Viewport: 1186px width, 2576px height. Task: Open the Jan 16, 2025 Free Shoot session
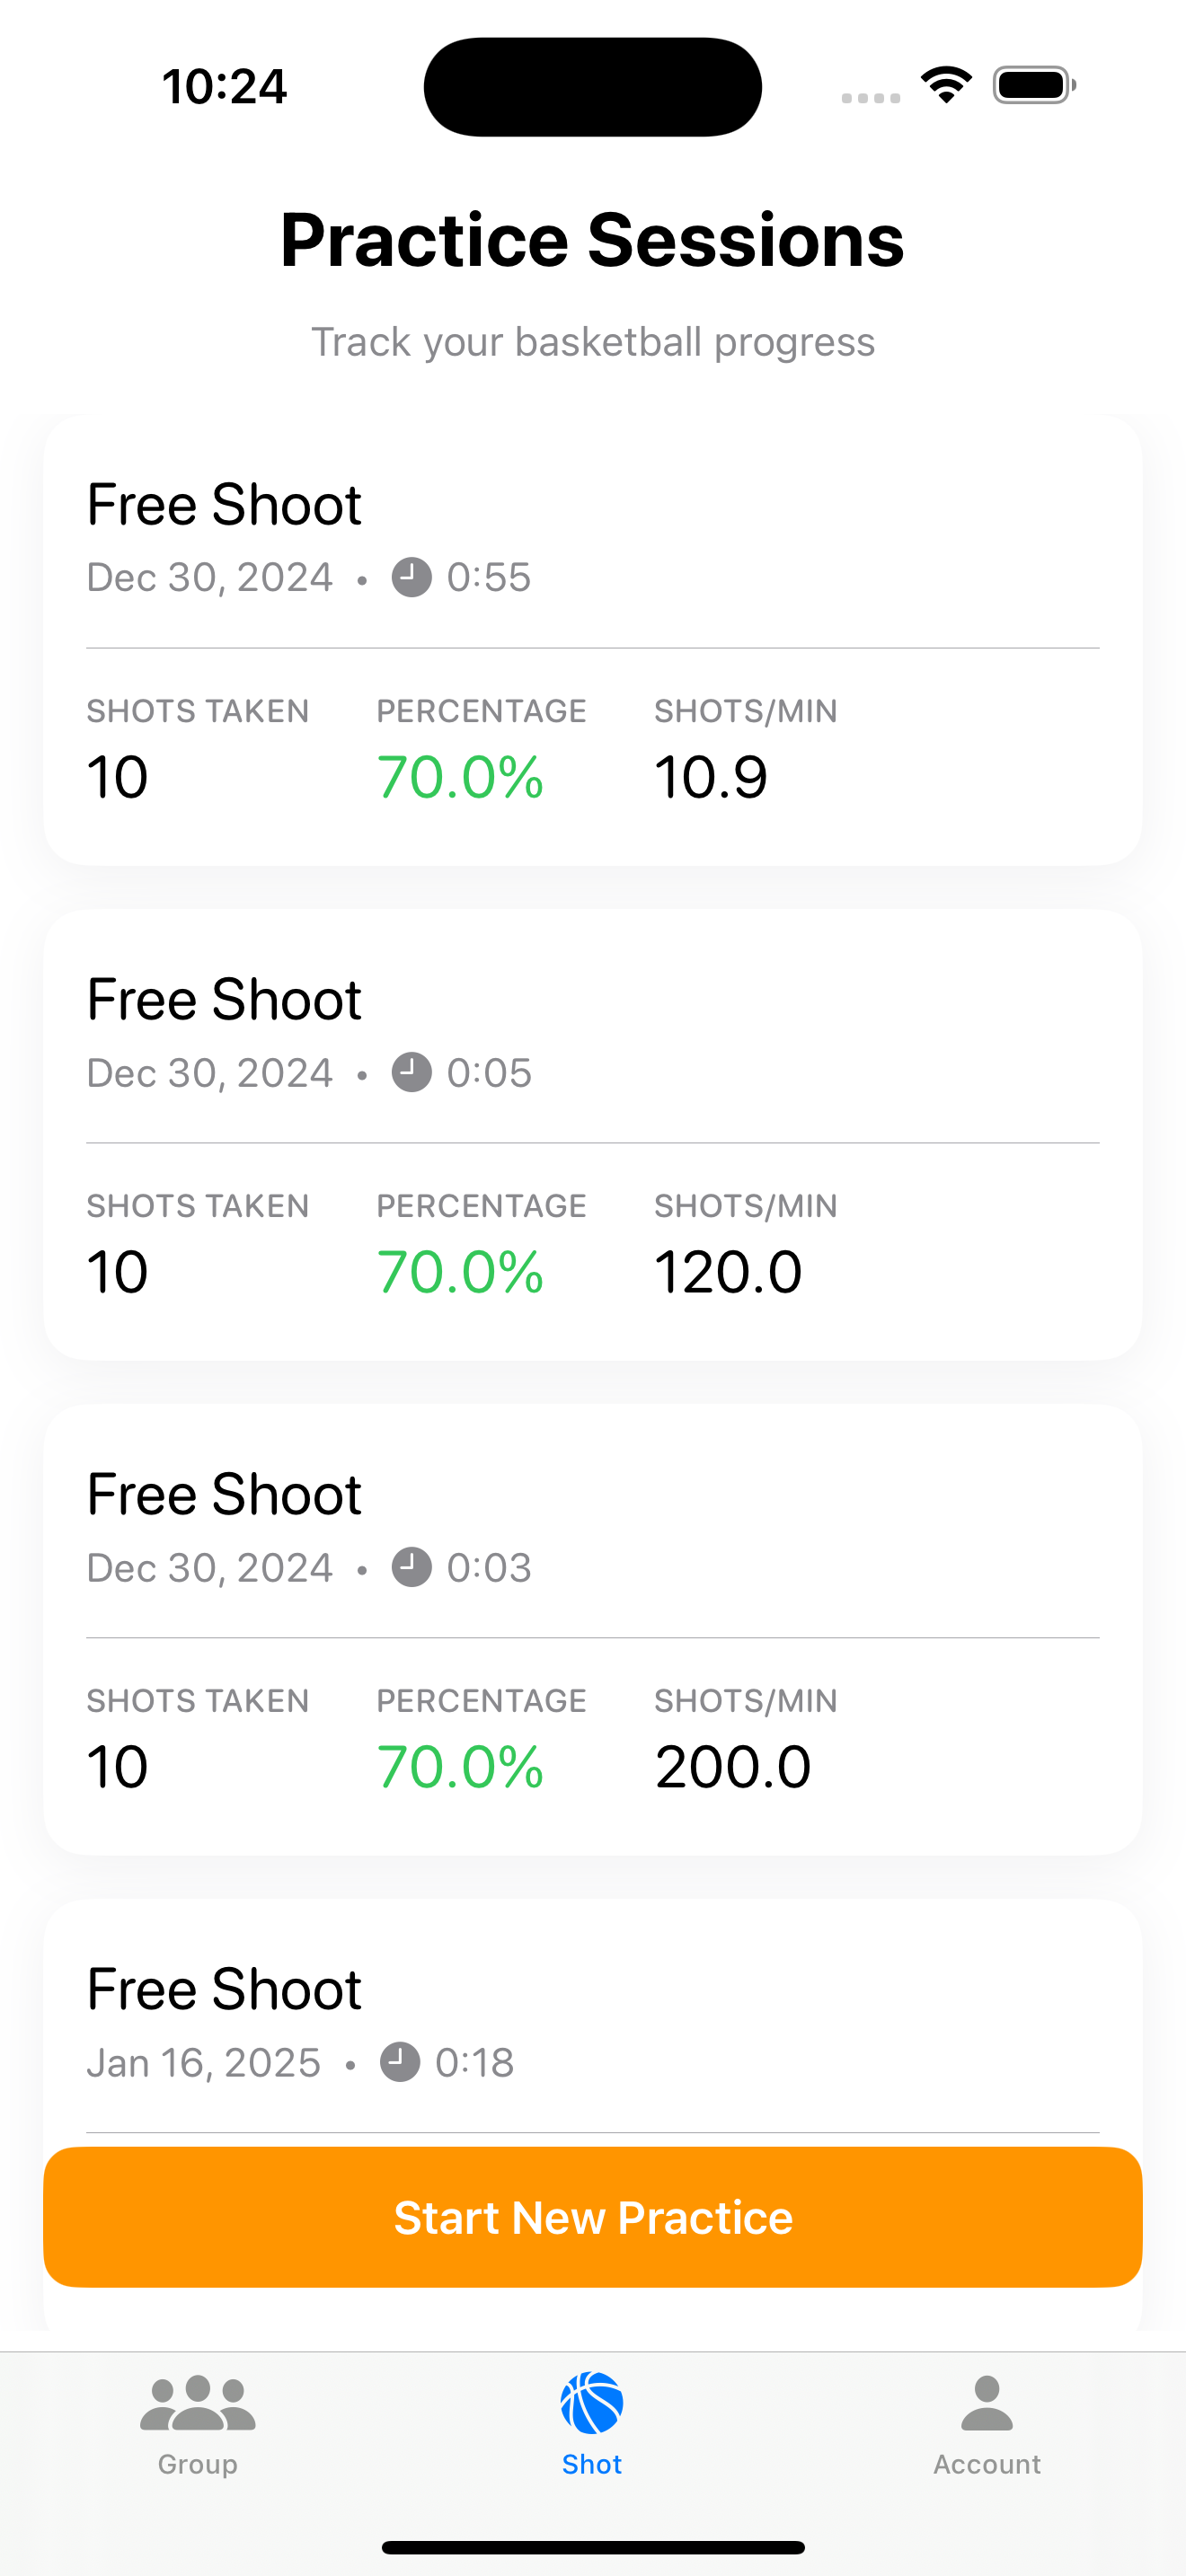tap(592, 2020)
